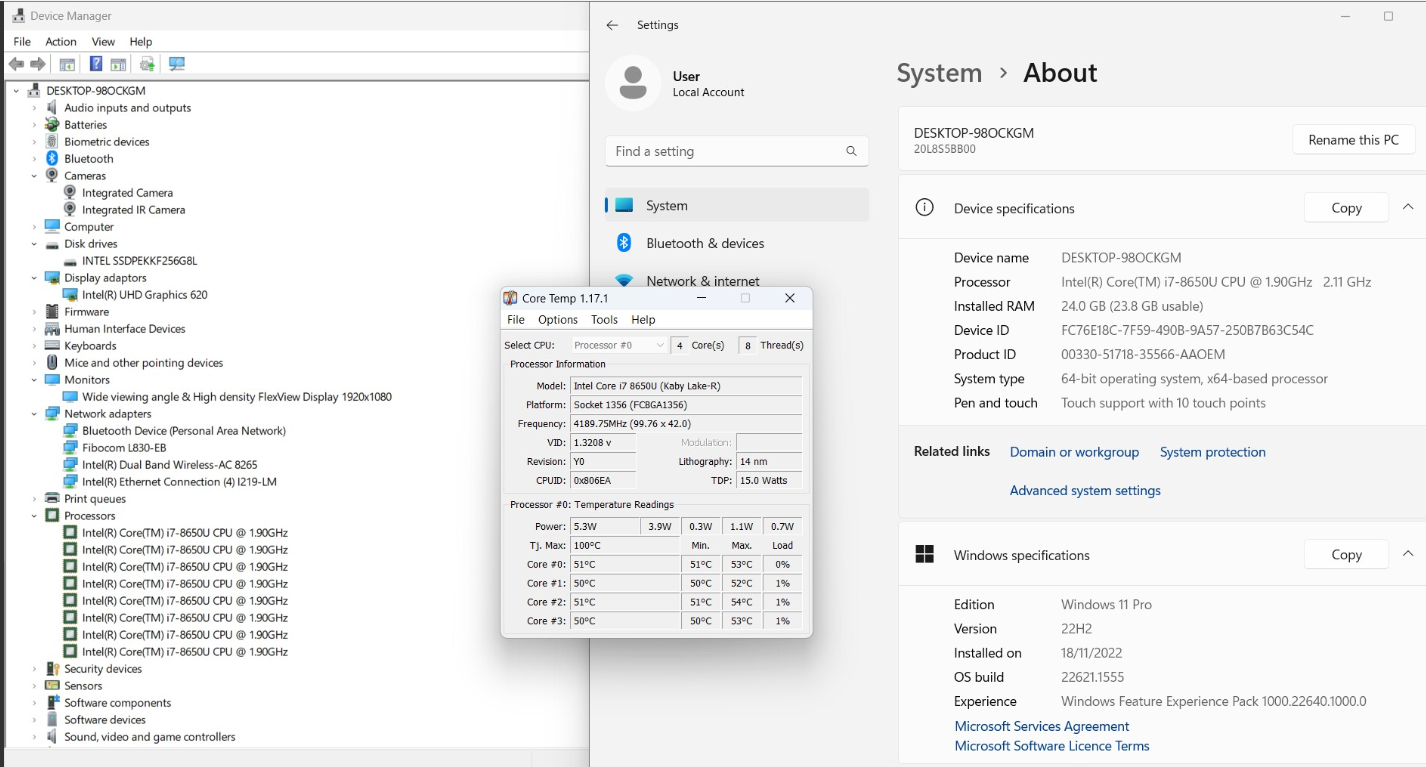Image resolution: width=1426 pixels, height=767 pixels.
Task: Click the Bluetooth icon in Device Manager tree
Action: click(52, 158)
